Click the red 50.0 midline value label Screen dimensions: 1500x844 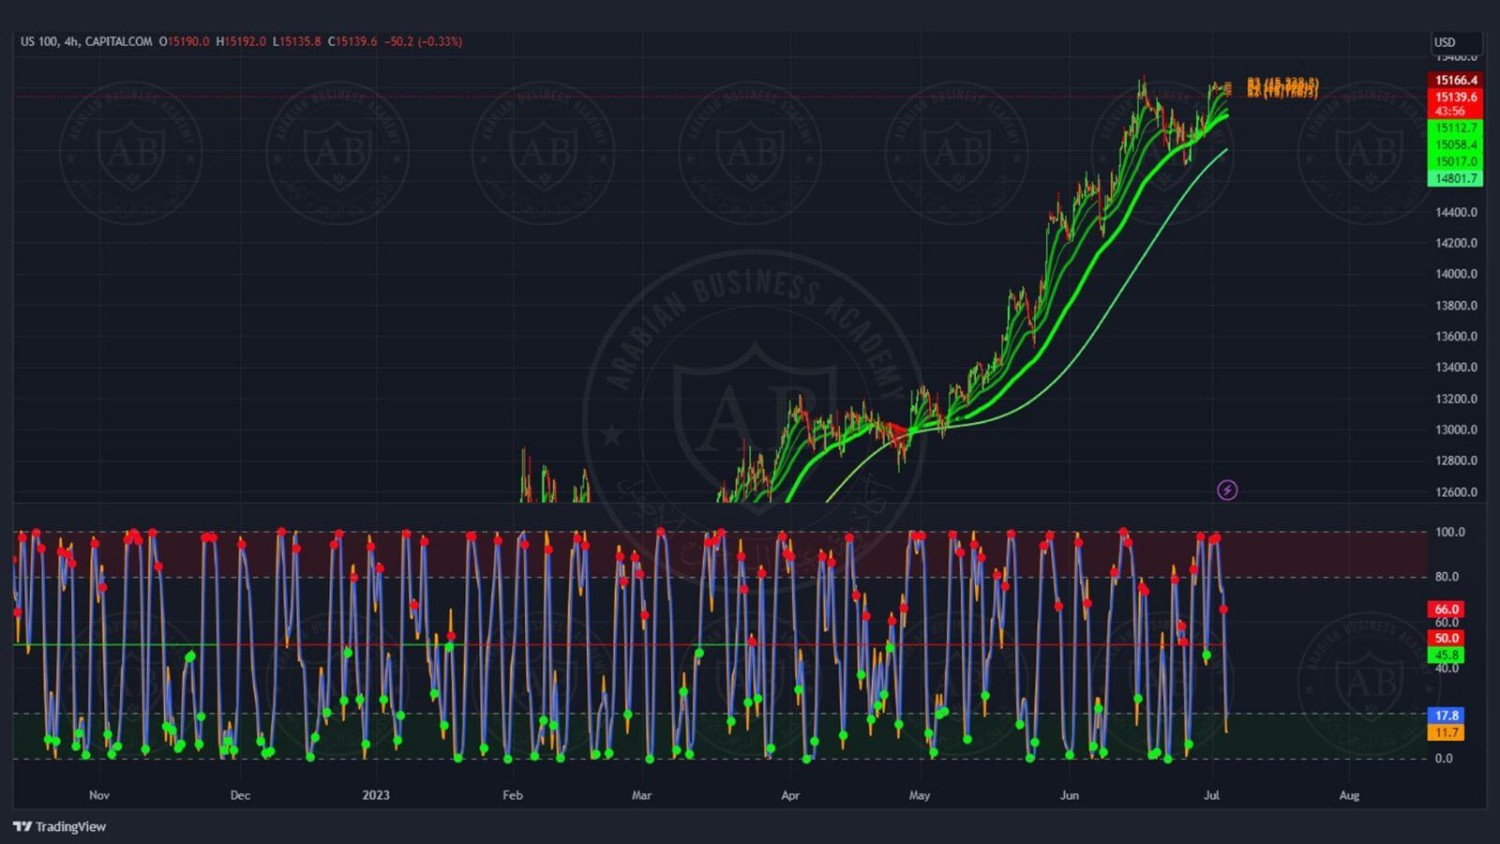(1446, 638)
